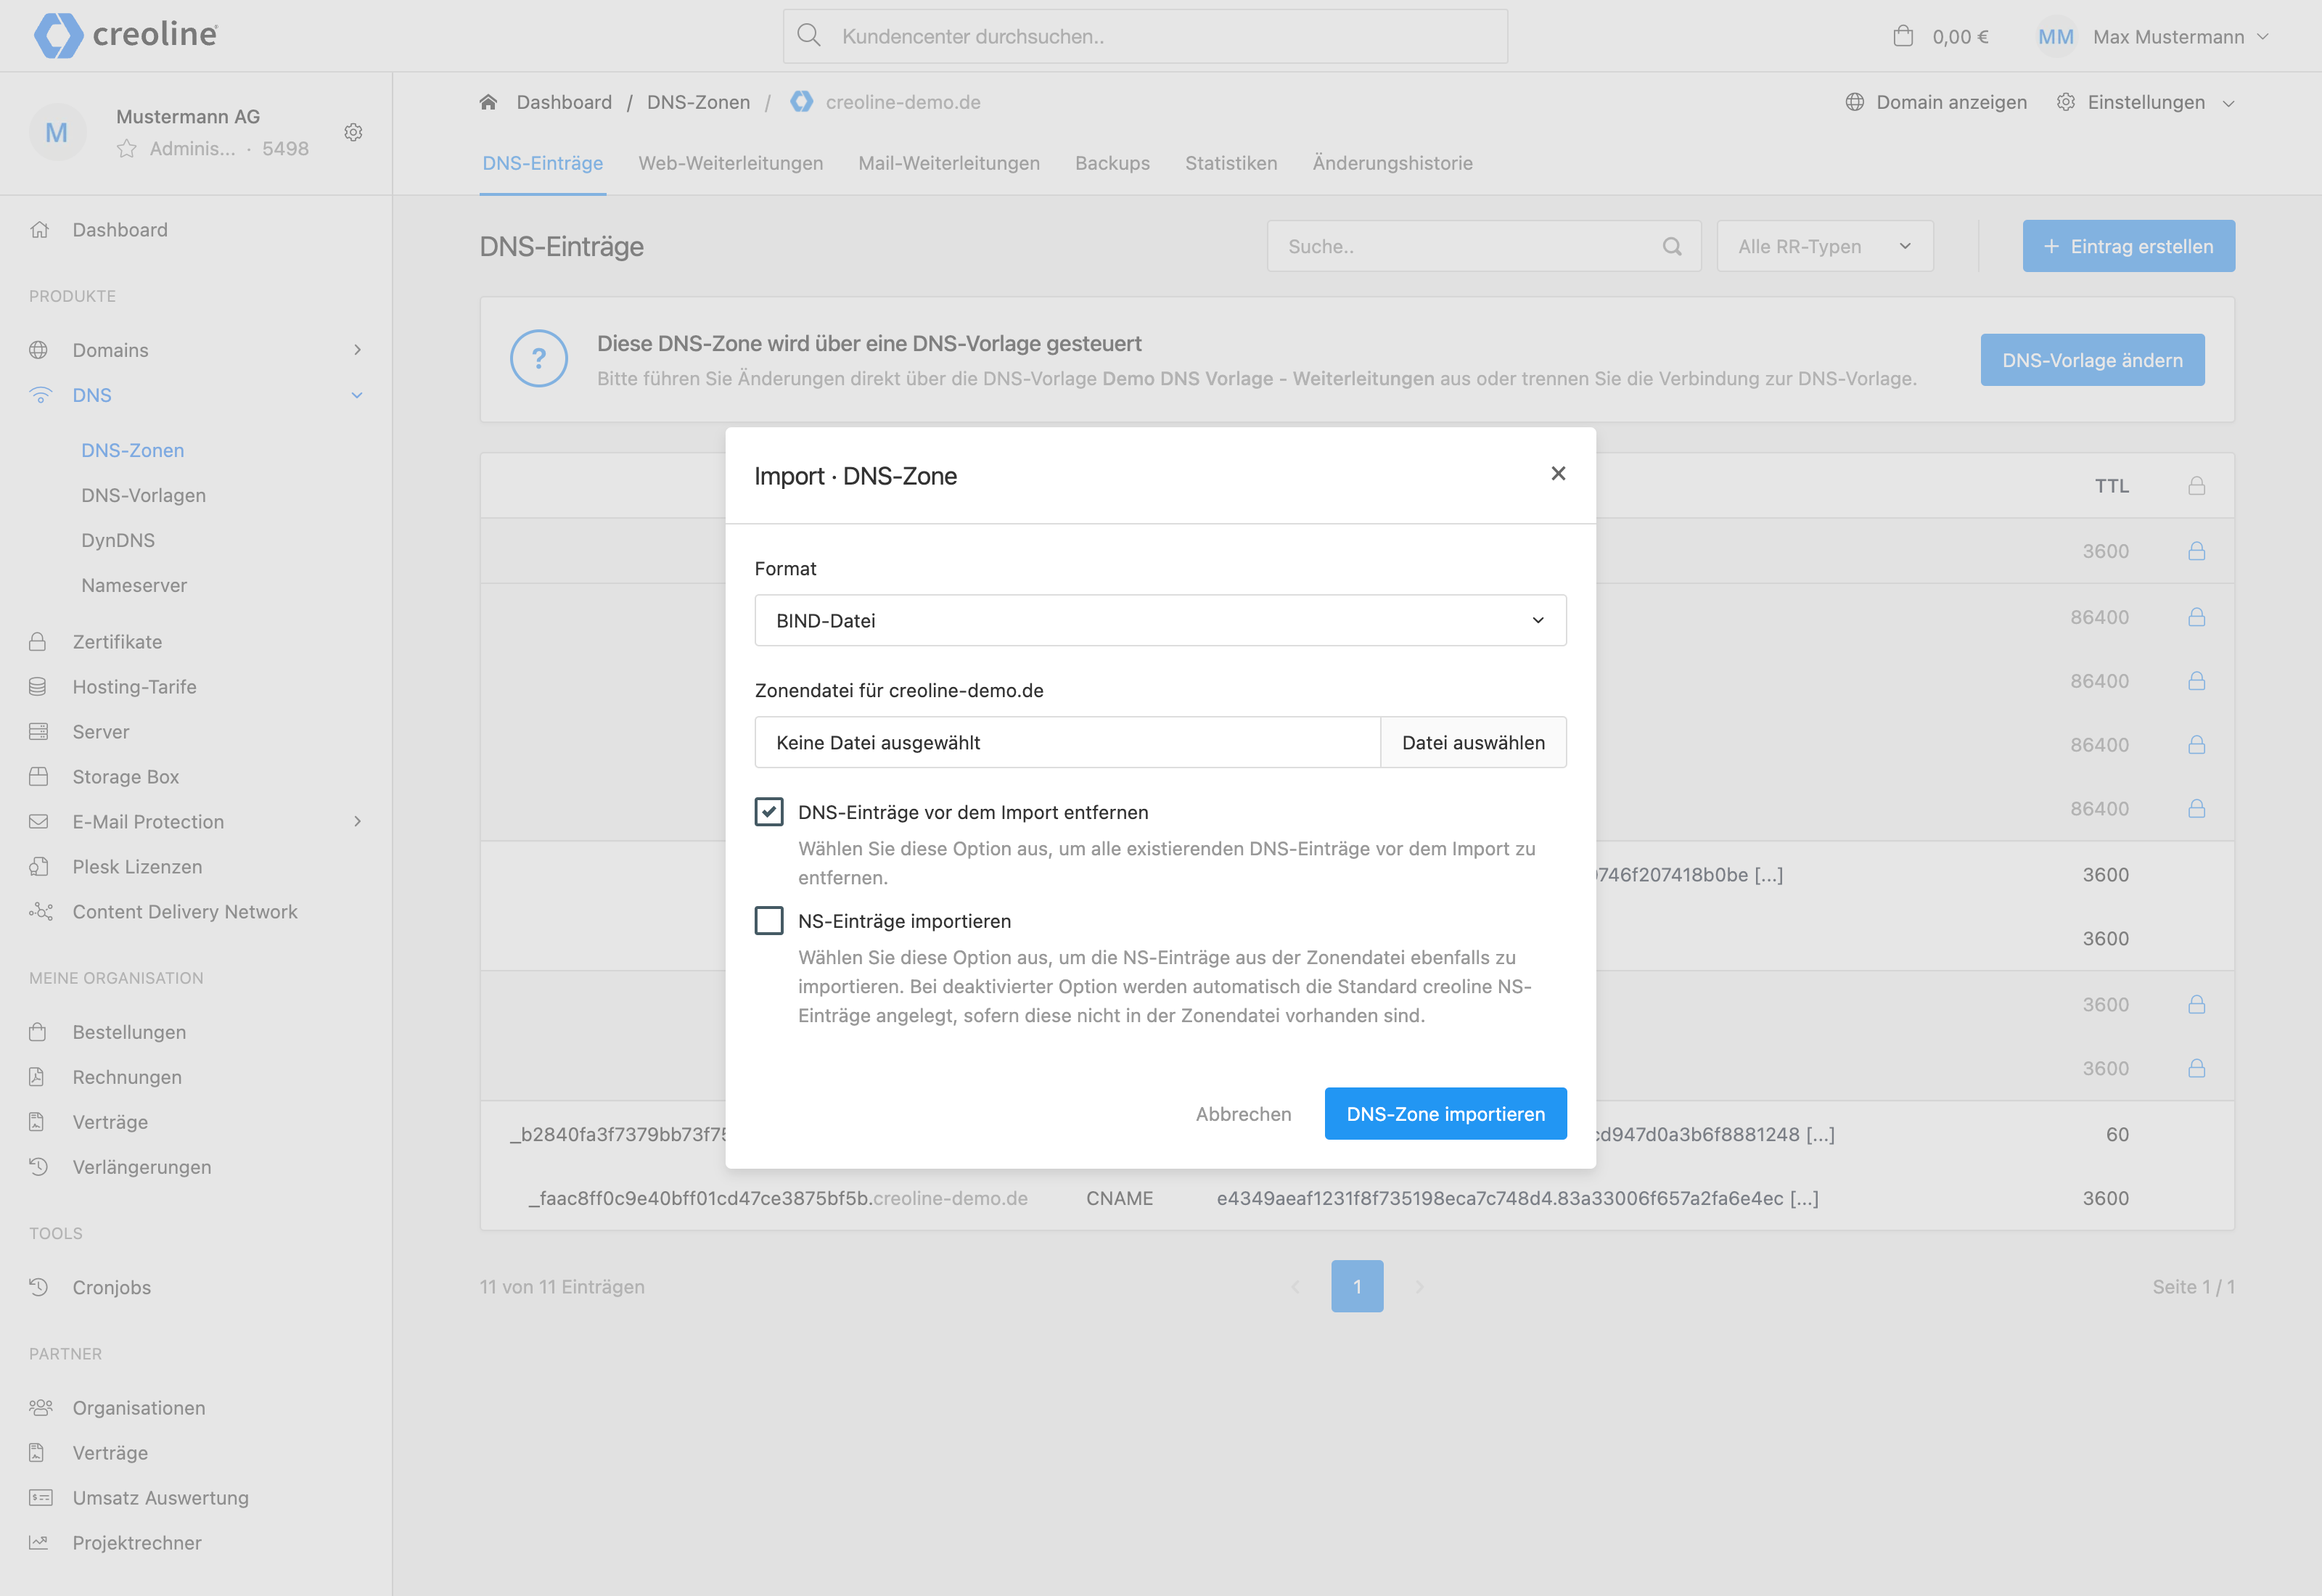Click the Rechnungen document icon
Viewport: 2322px width, 1596px height.
point(37,1077)
